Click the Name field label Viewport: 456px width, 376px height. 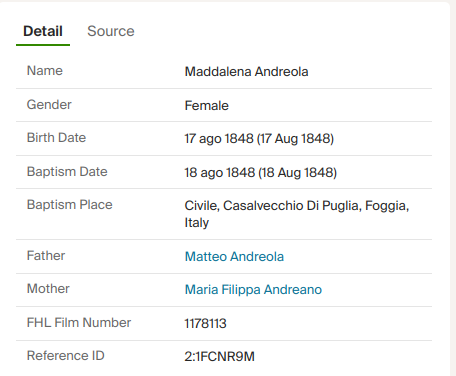pos(45,71)
